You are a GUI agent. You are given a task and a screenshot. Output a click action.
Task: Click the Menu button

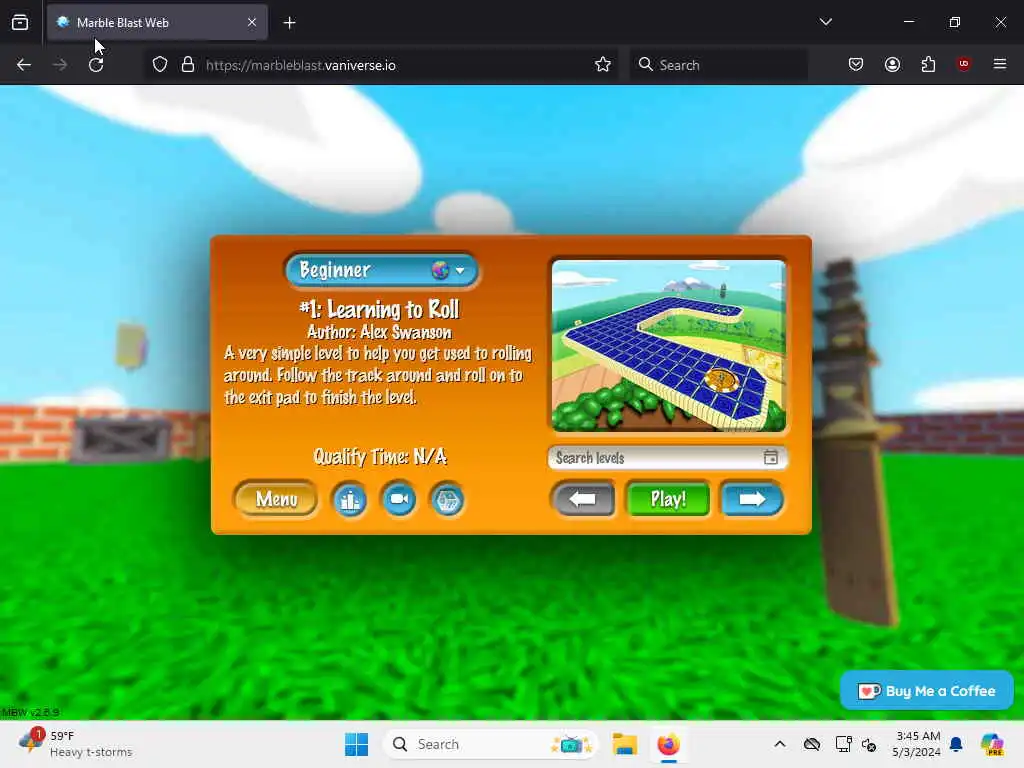[276, 500]
